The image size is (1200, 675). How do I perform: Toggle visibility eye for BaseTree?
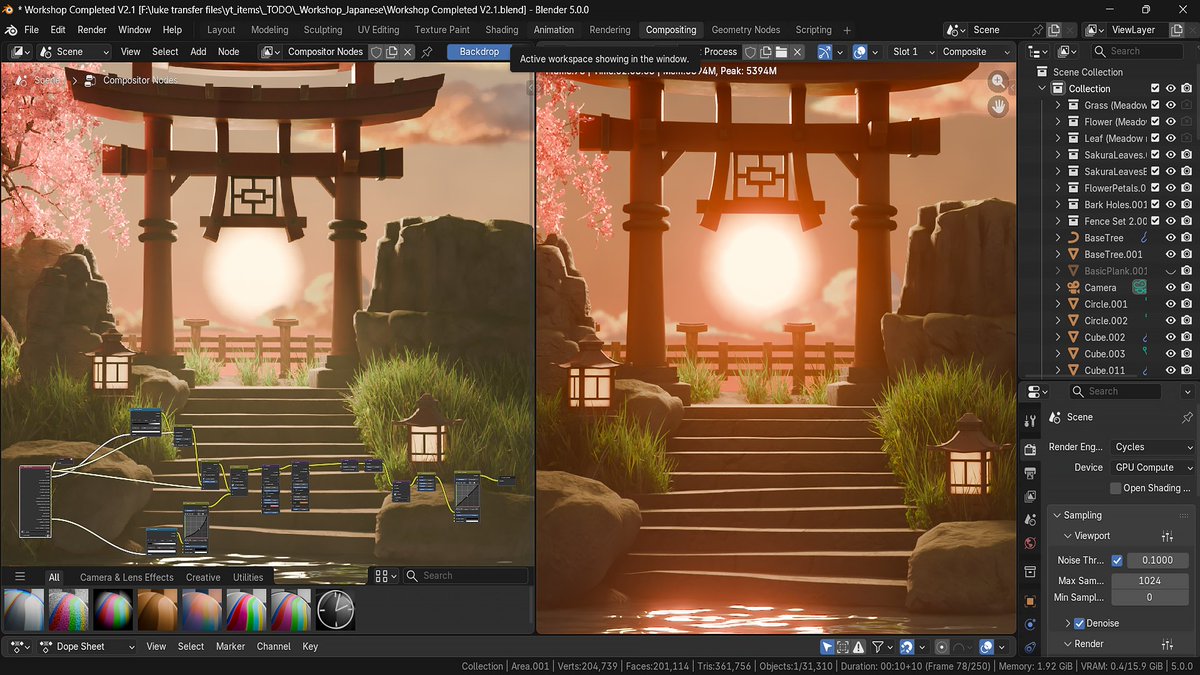[1171, 238]
